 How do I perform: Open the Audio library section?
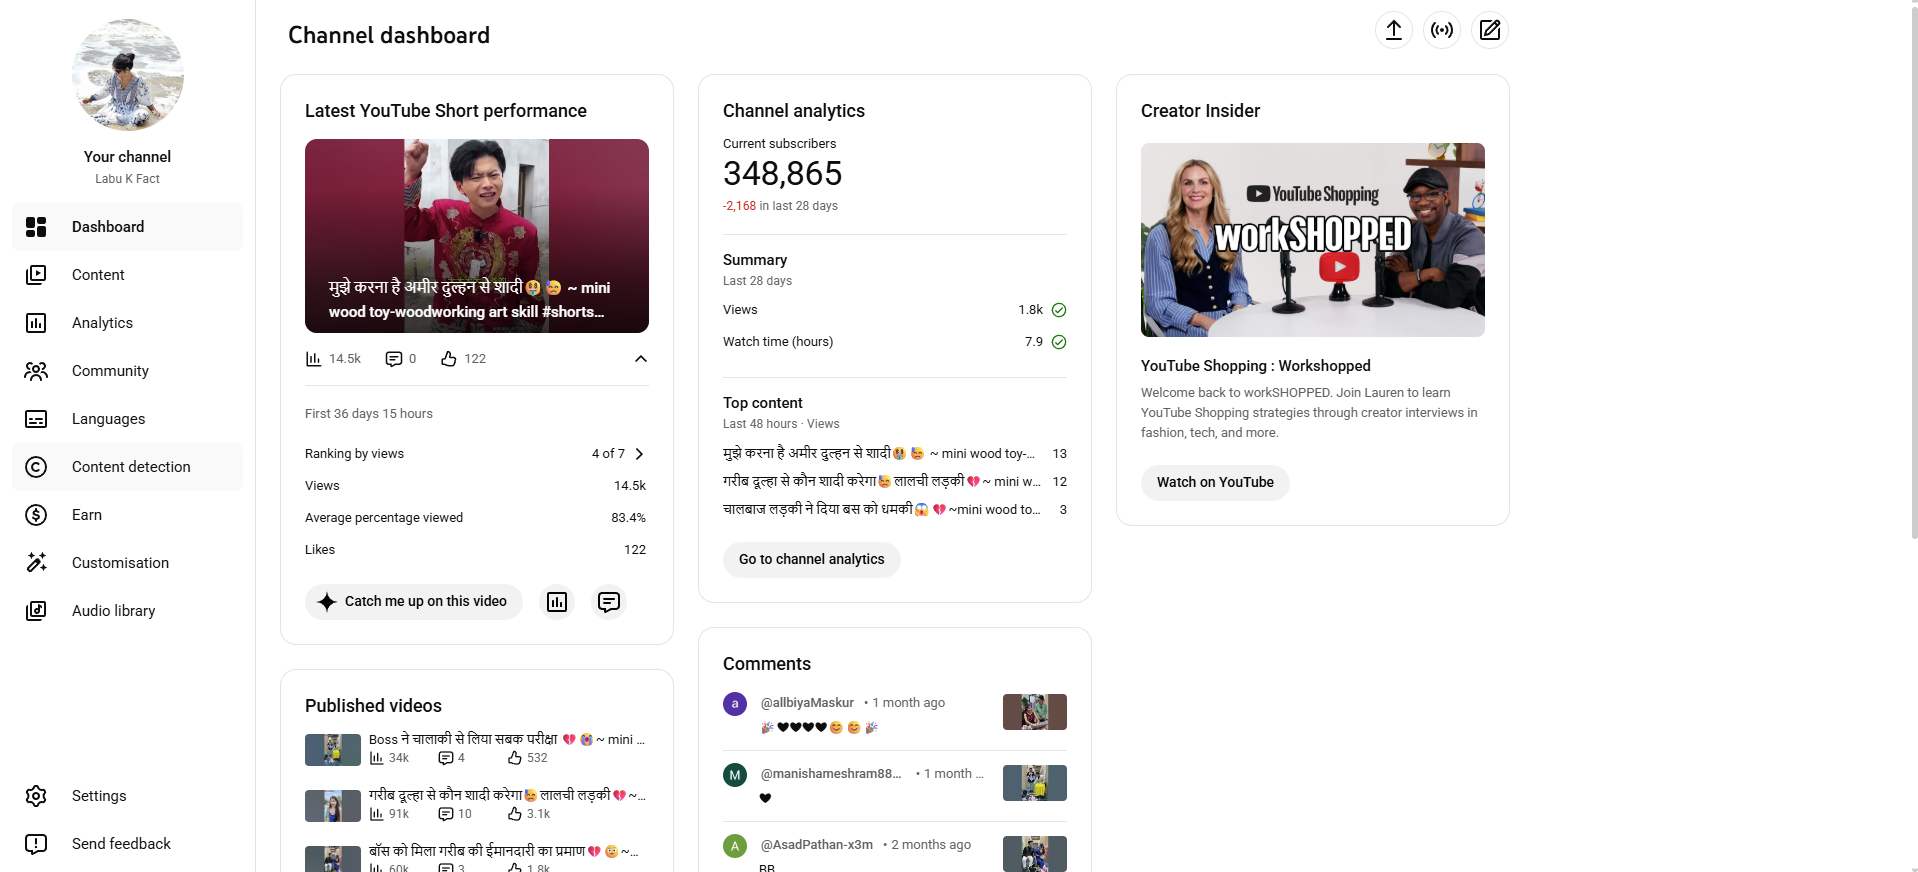(127, 611)
